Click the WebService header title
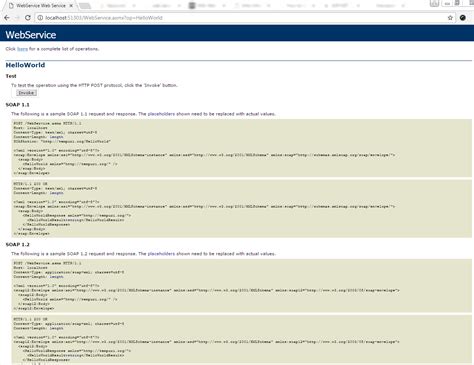This screenshot has height=365, width=474. (31, 35)
